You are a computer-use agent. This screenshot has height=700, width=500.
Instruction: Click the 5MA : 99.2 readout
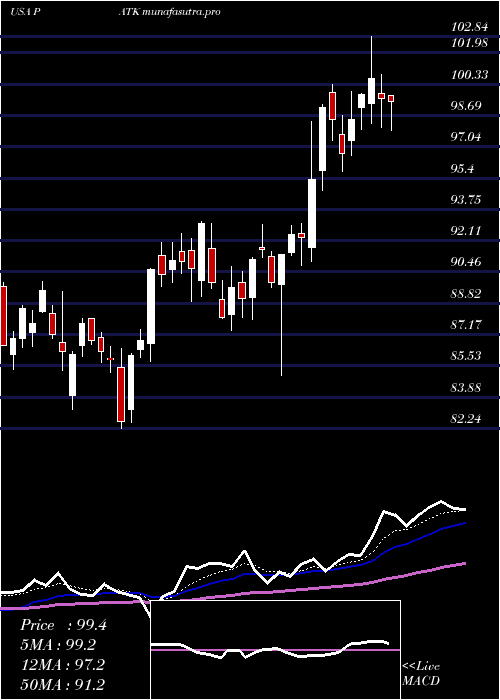58,645
